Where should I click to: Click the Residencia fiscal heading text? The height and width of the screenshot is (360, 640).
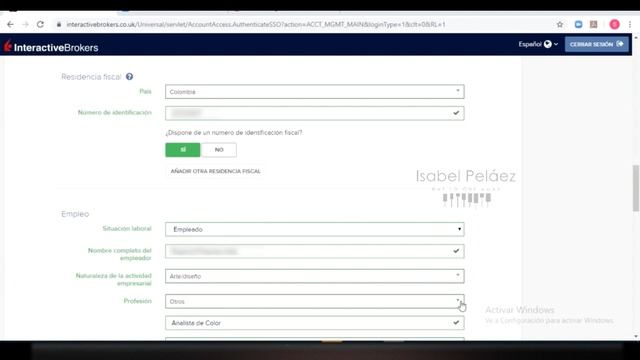point(91,77)
